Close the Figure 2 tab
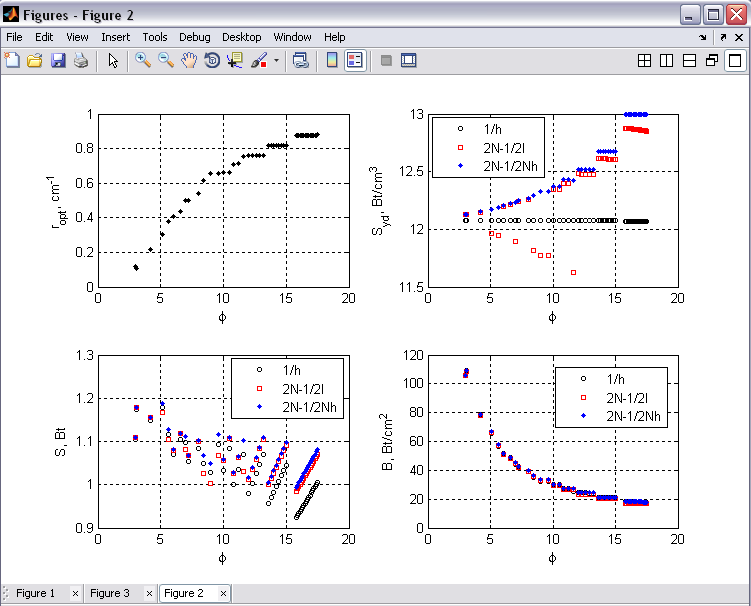The height and width of the screenshot is (606, 751). pyautogui.click(x=223, y=594)
